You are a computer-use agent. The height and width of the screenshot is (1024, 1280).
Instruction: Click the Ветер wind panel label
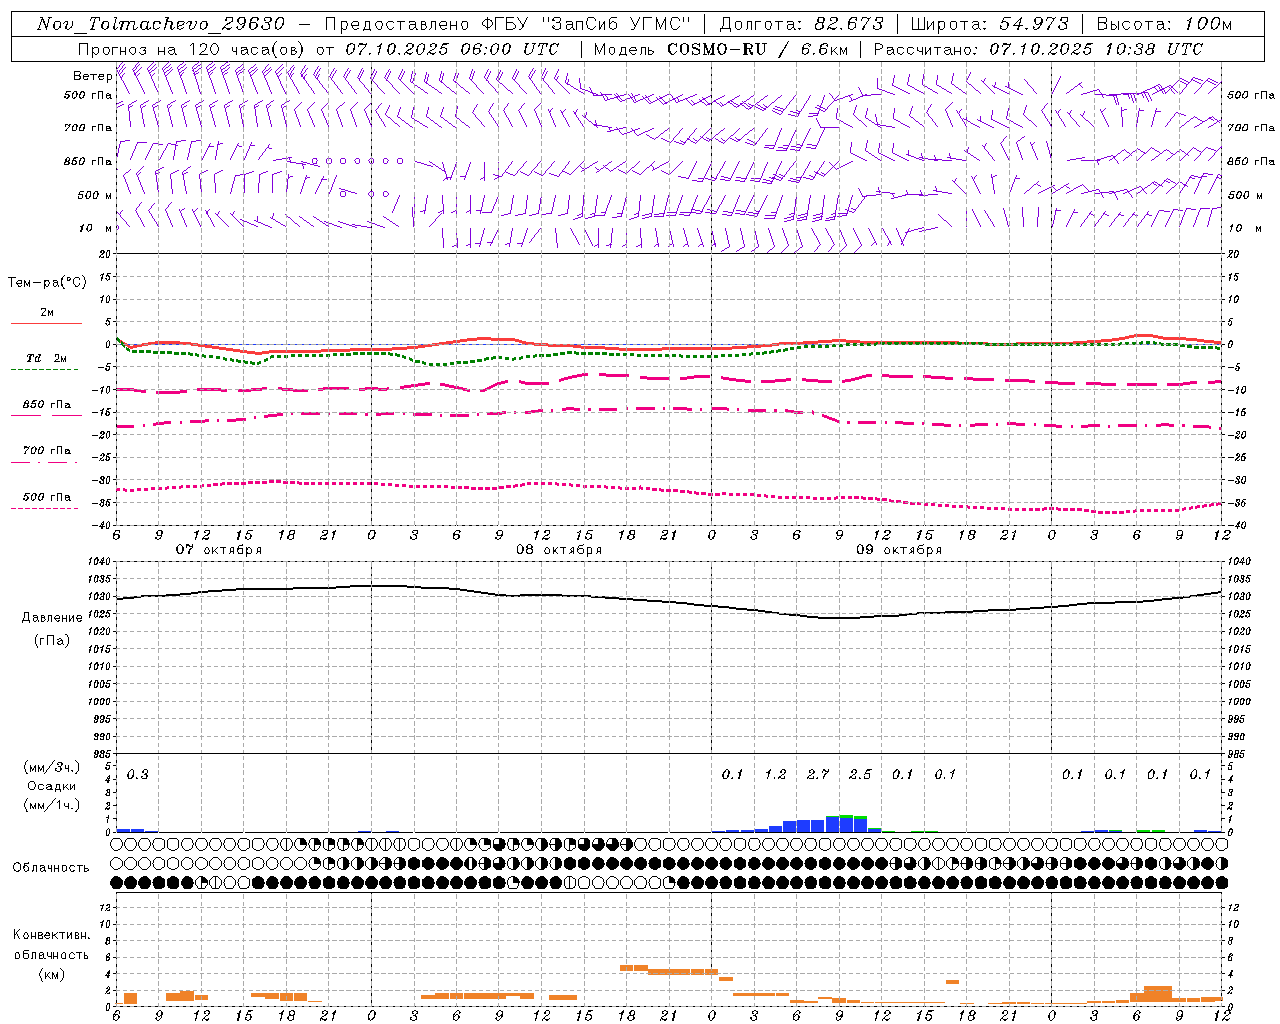click(x=92, y=76)
